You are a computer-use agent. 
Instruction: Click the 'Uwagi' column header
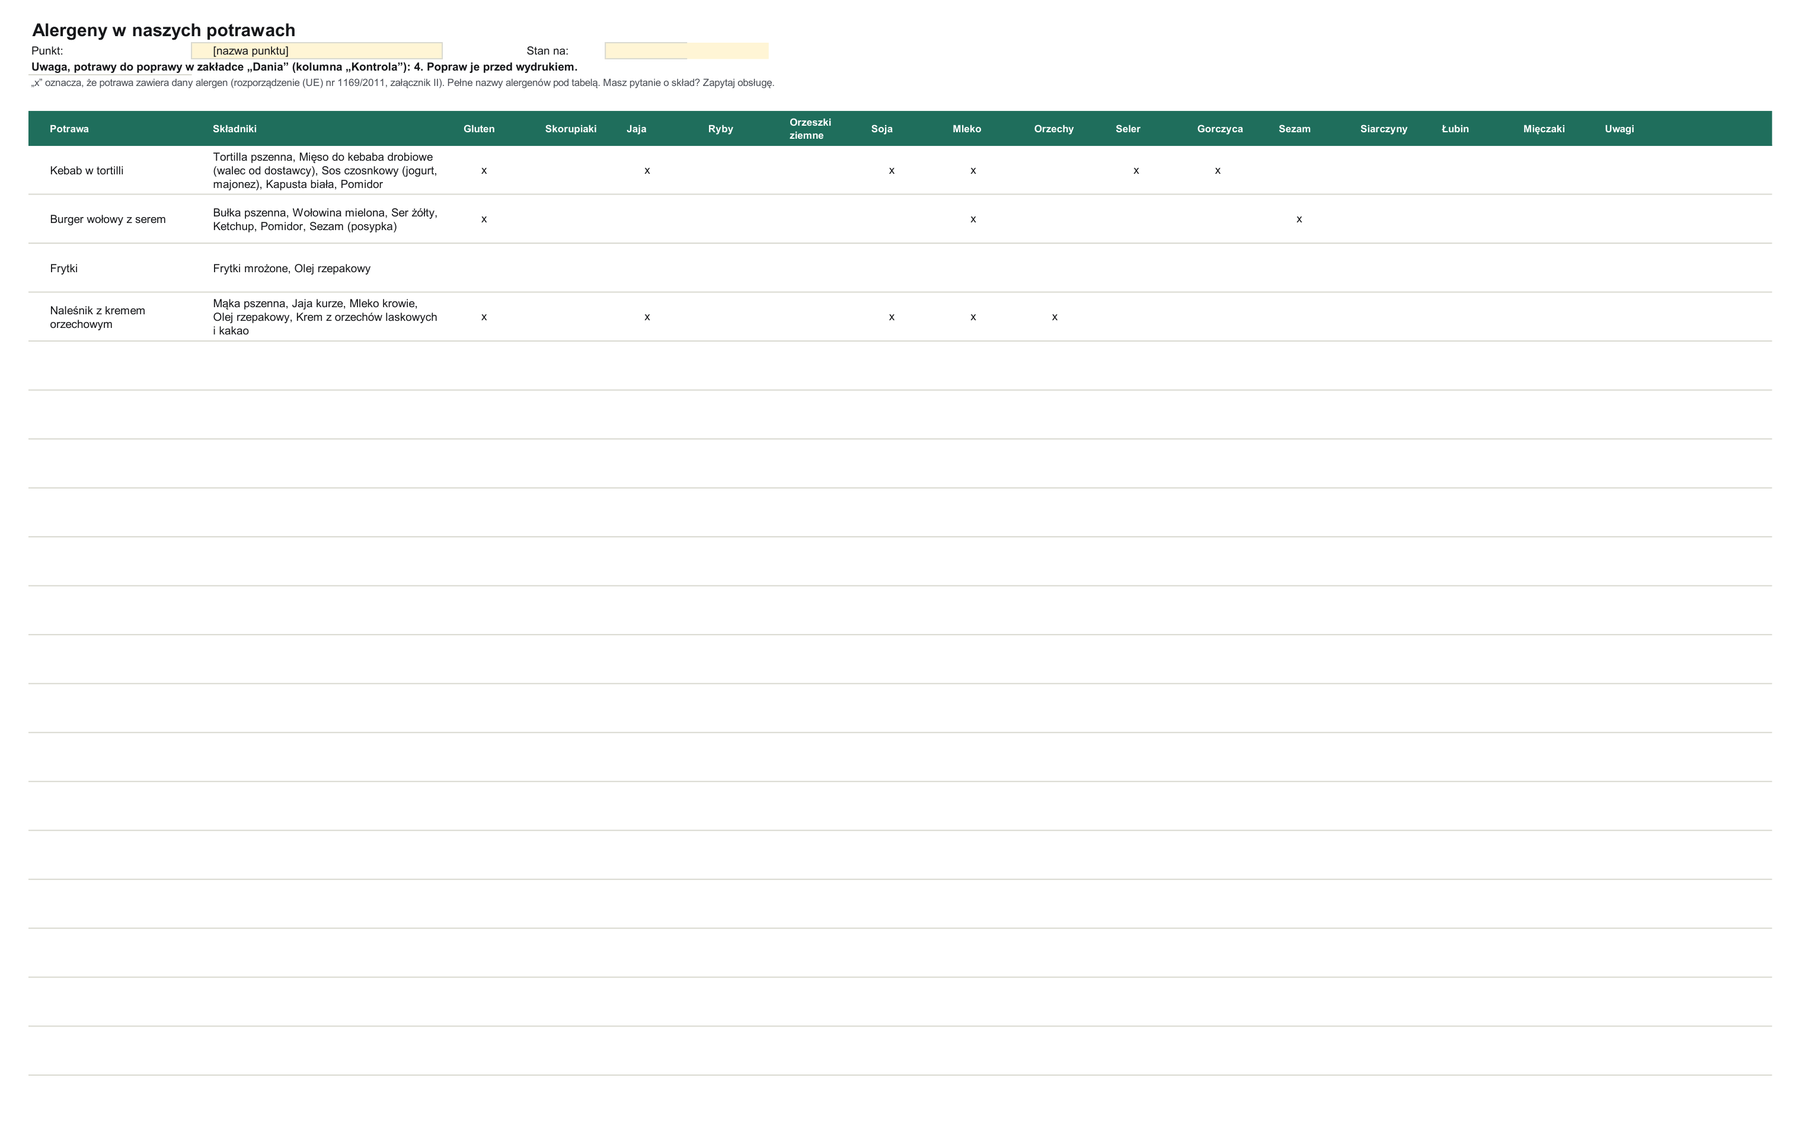(x=1620, y=129)
